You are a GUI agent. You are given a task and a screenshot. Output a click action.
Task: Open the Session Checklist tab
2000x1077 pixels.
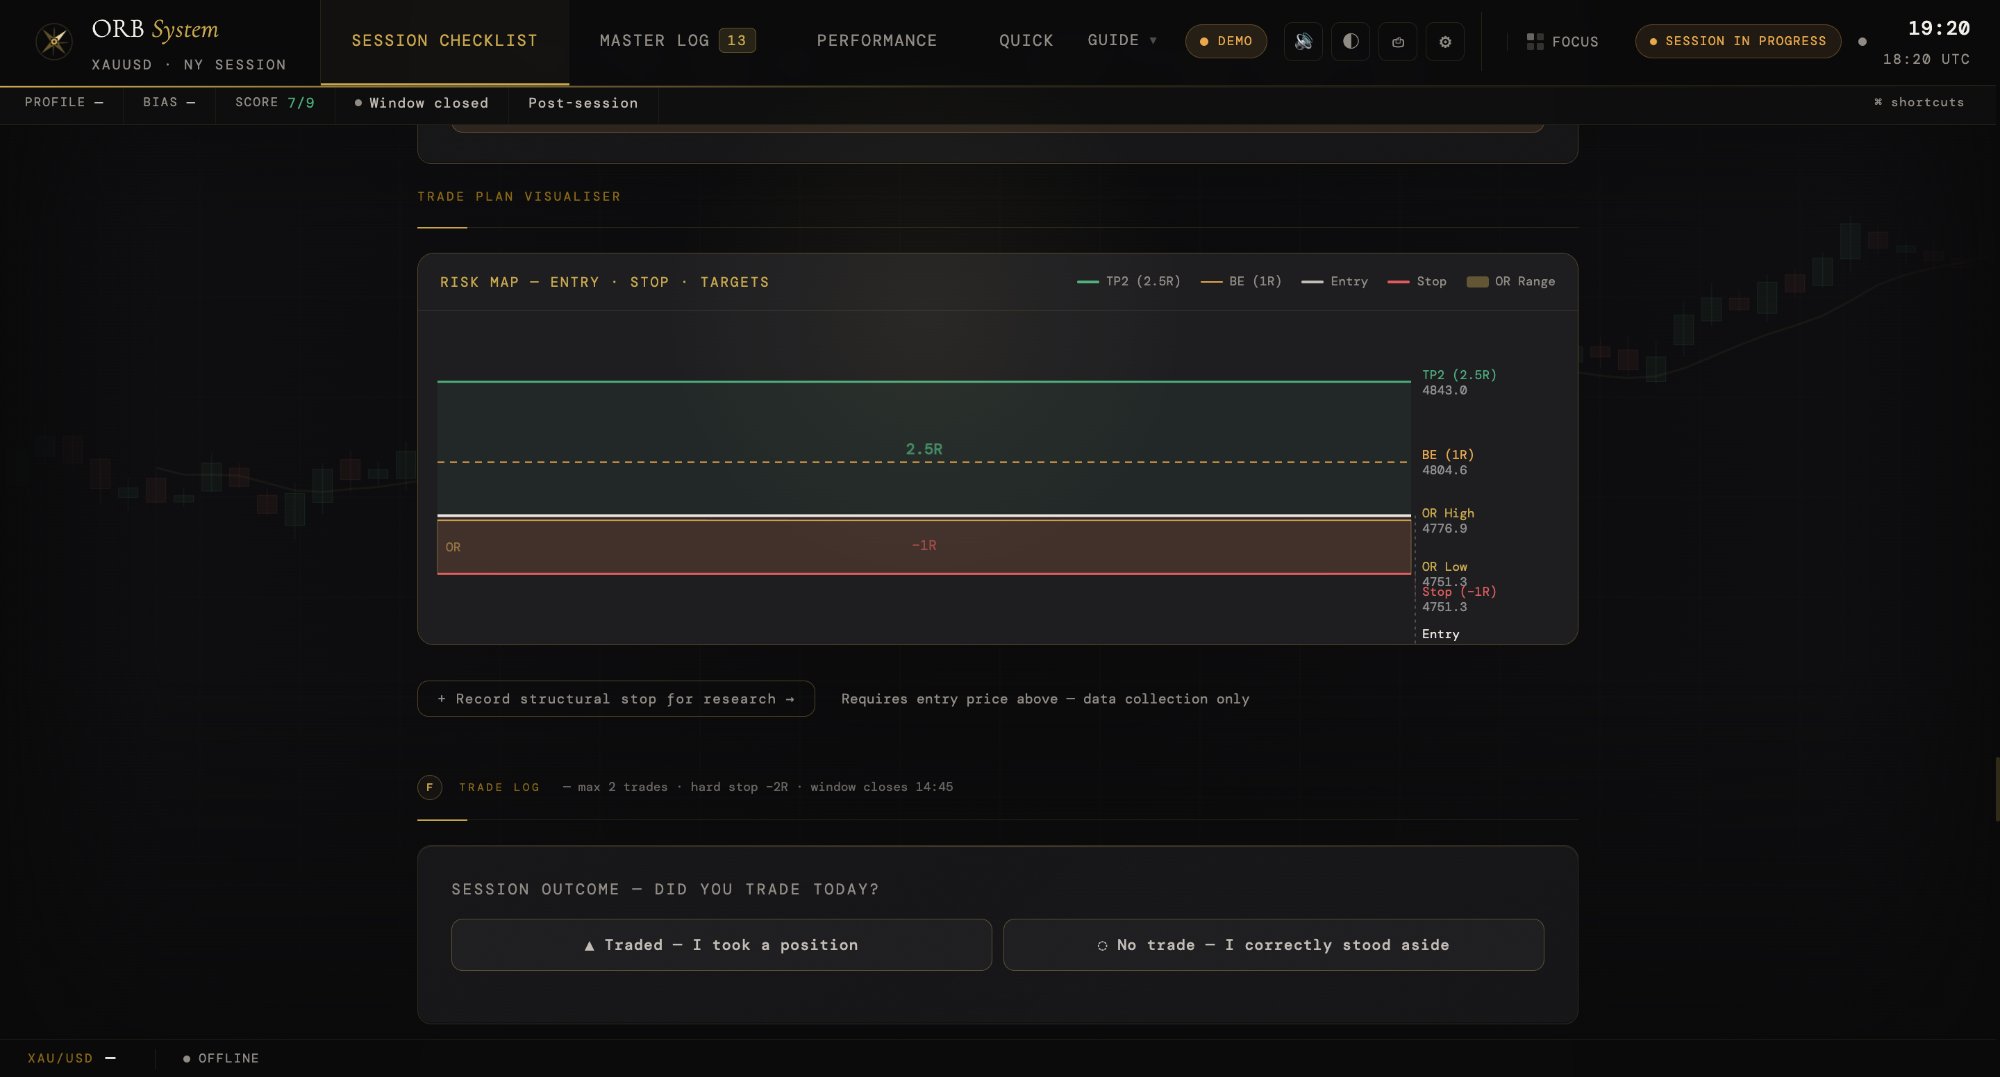click(x=444, y=41)
